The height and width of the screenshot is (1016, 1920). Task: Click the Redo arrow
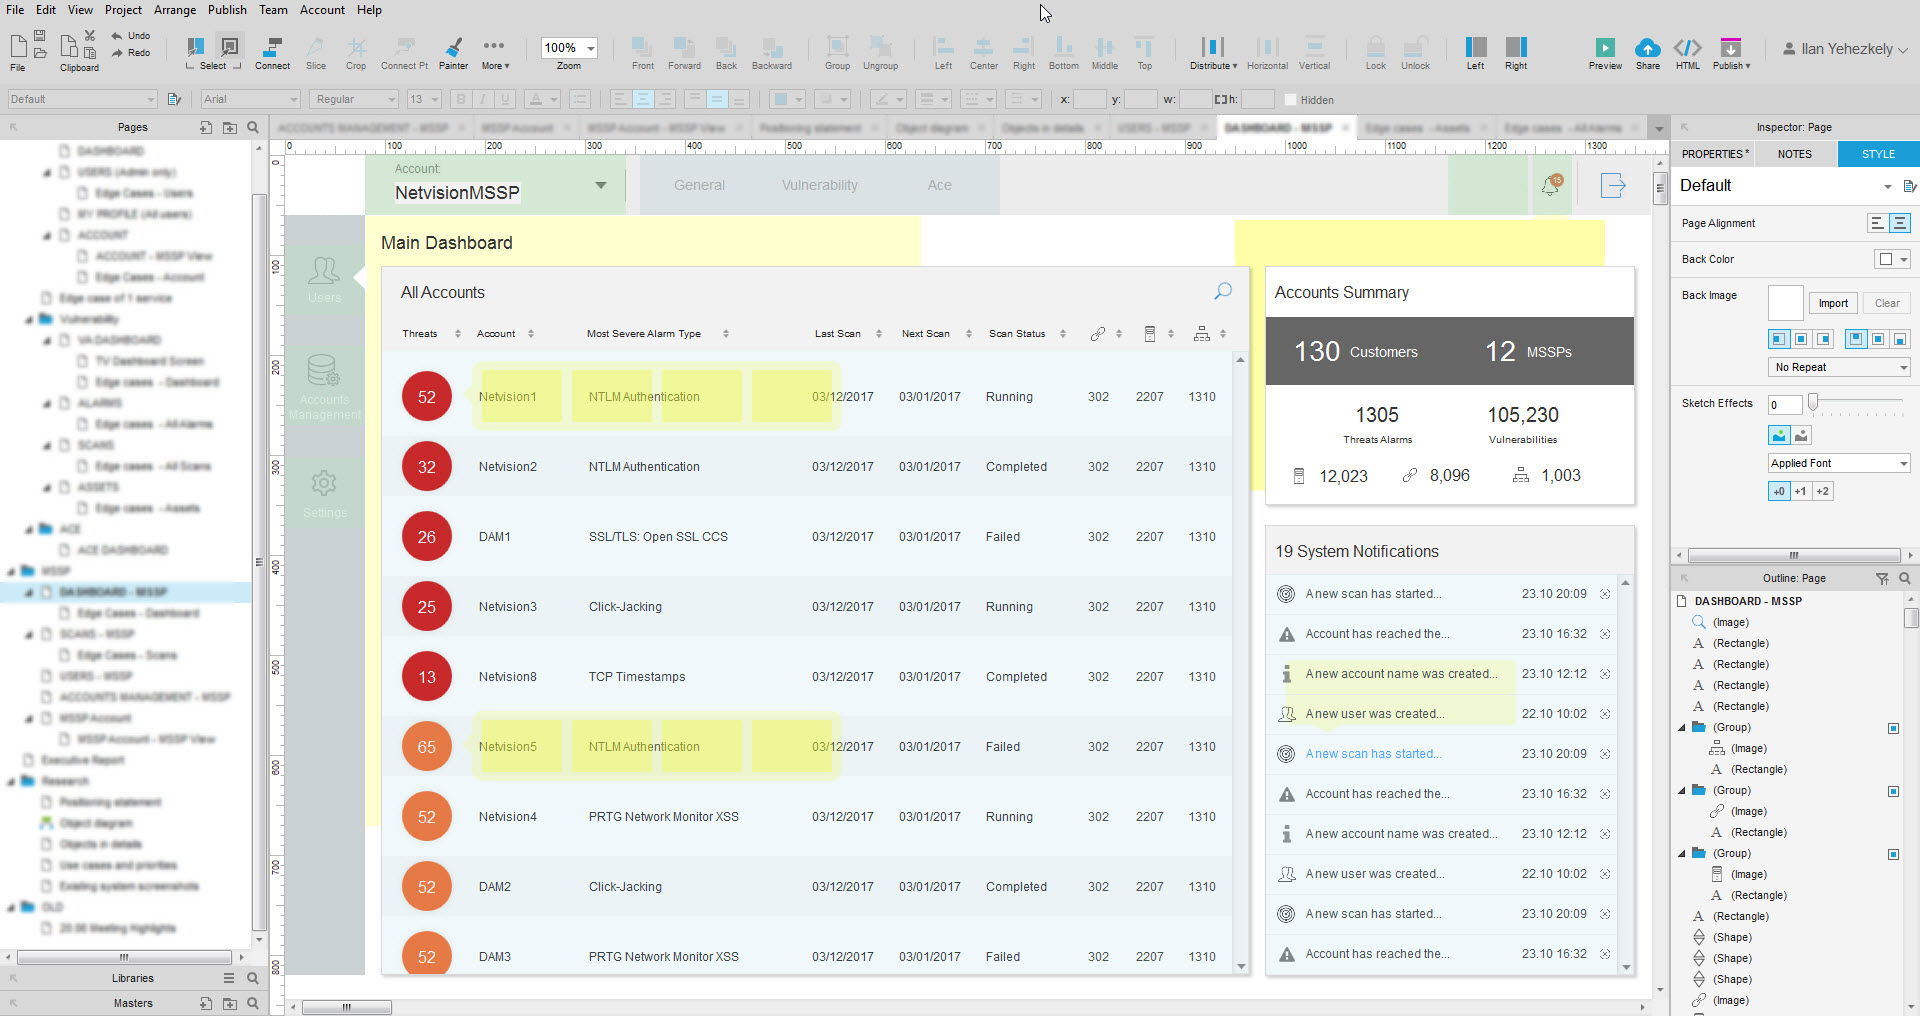(x=117, y=53)
